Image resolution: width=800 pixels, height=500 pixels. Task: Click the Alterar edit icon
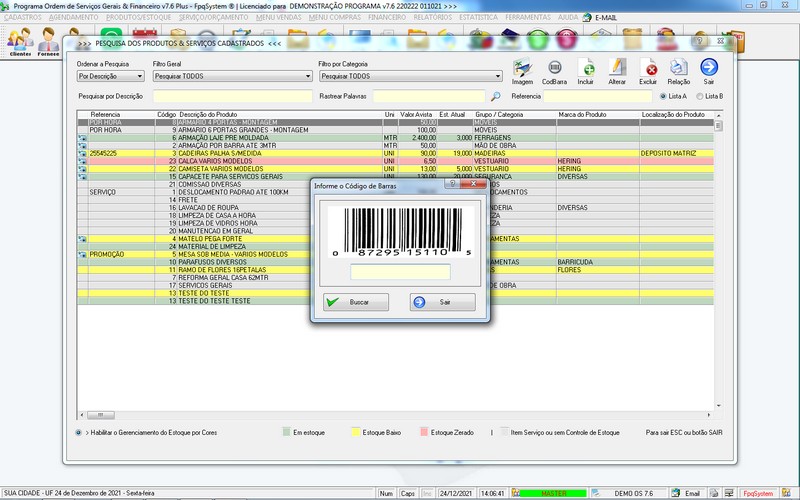(x=617, y=69)
